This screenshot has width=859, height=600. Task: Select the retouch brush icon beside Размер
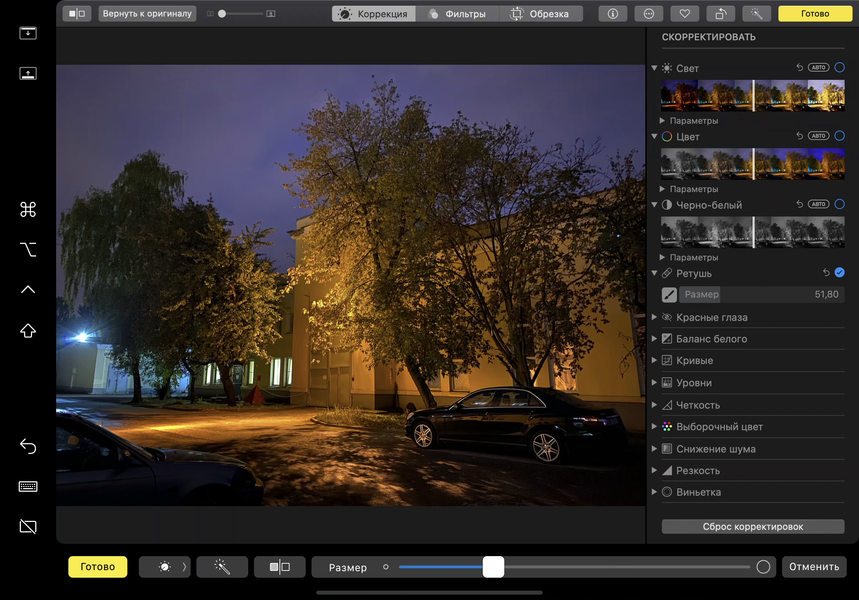tap(669, 295)
